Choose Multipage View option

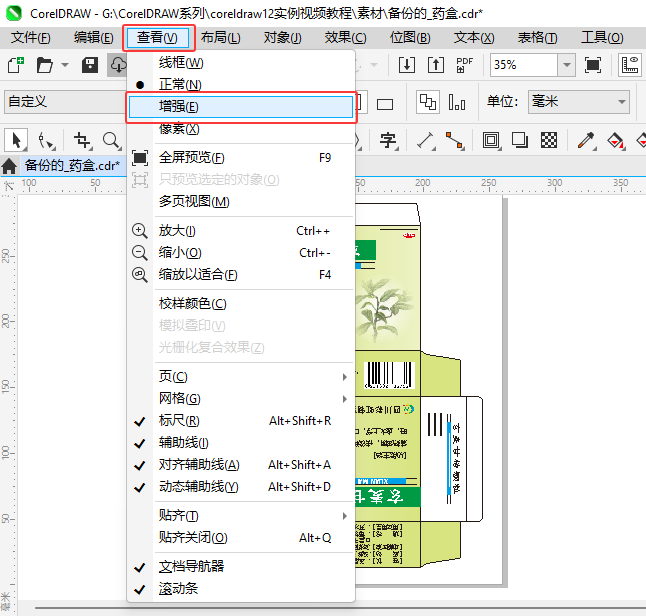tap(241, 201)
